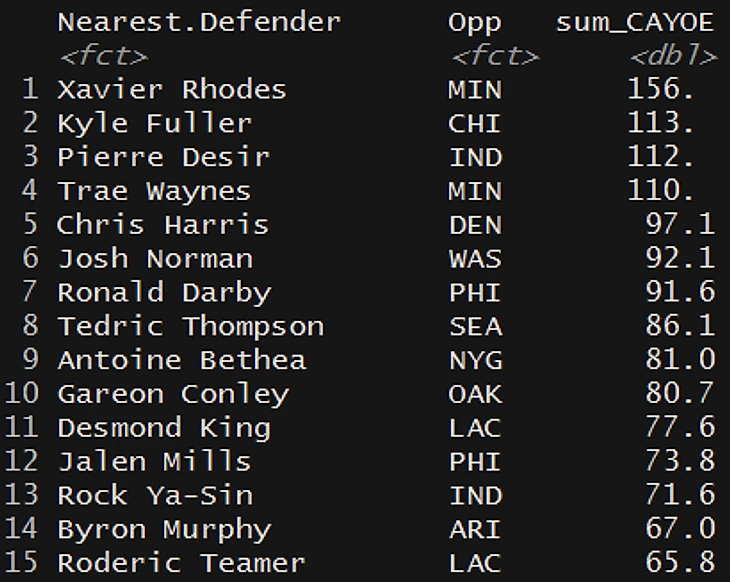Click the SEA opponent code
This screenshot has height=582, width=730.
pos(474,326)
